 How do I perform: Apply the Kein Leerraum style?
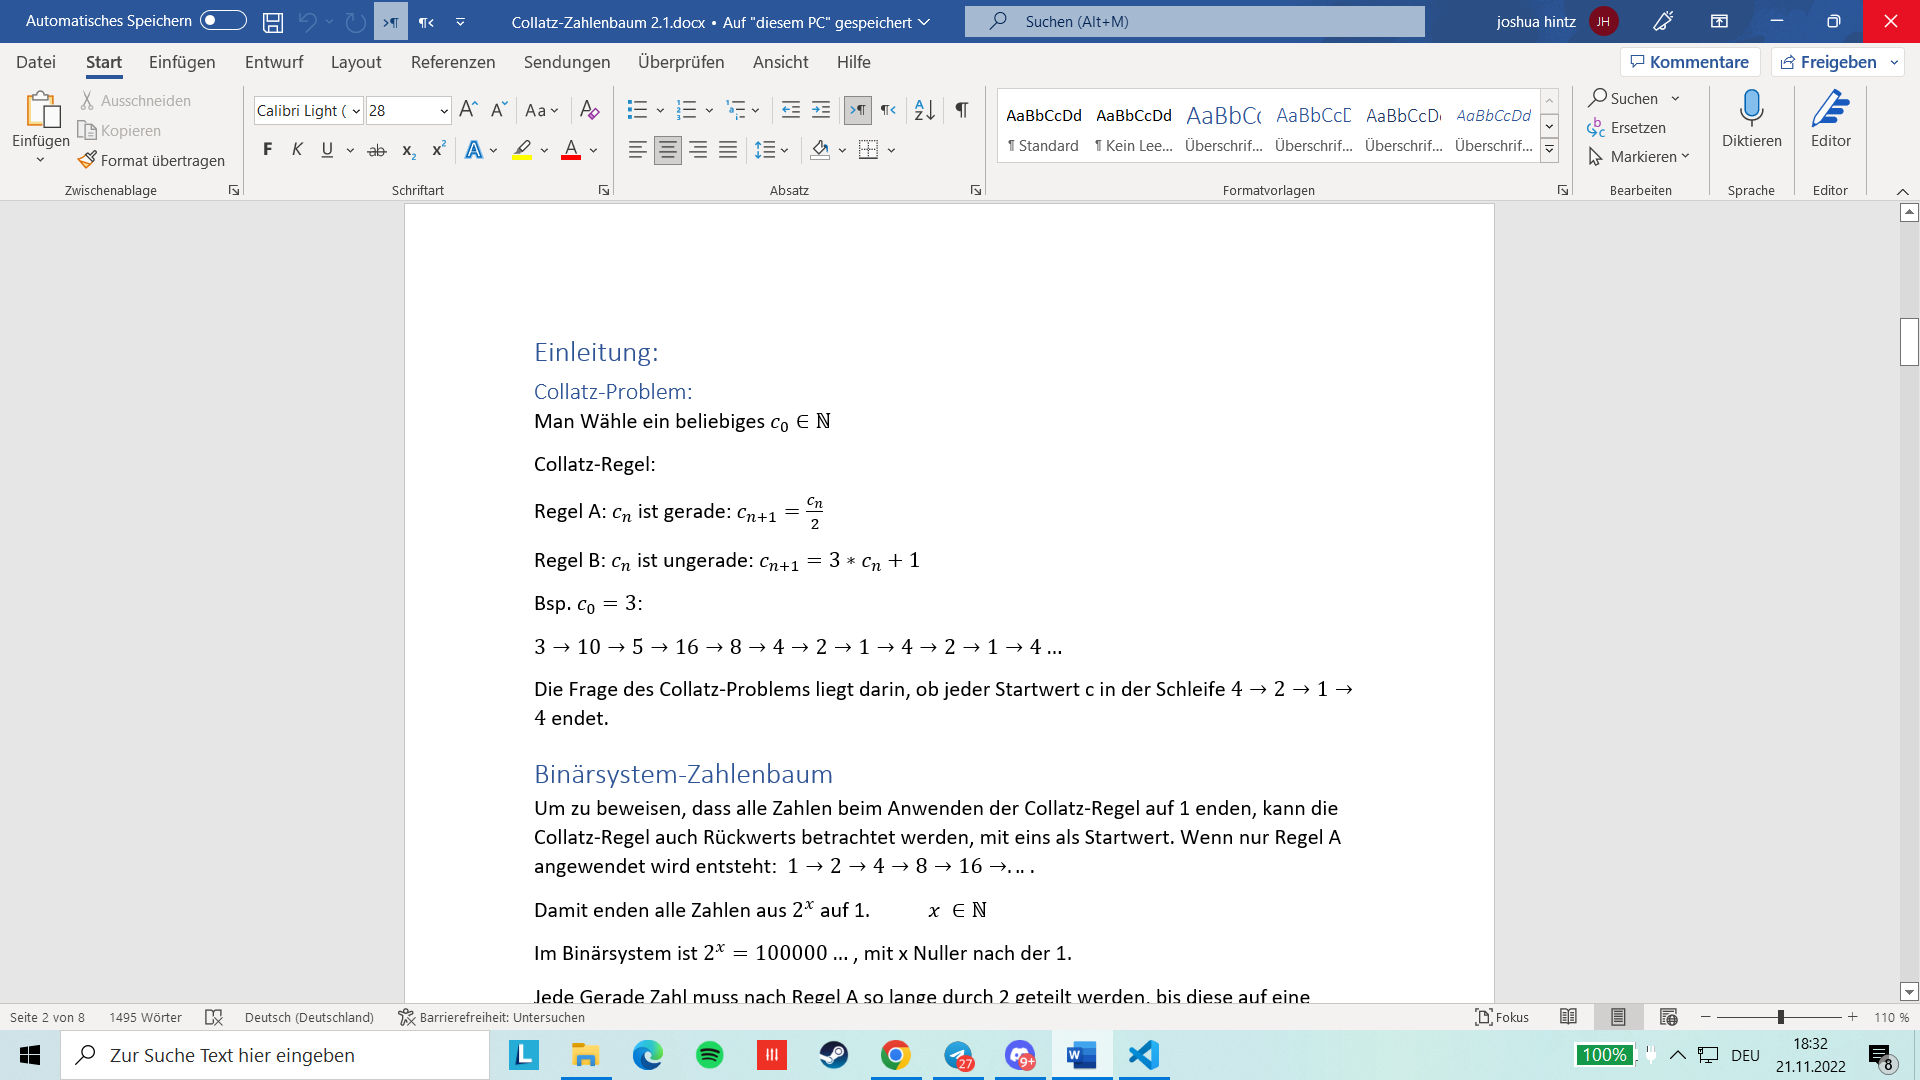tap(1133, 128)
